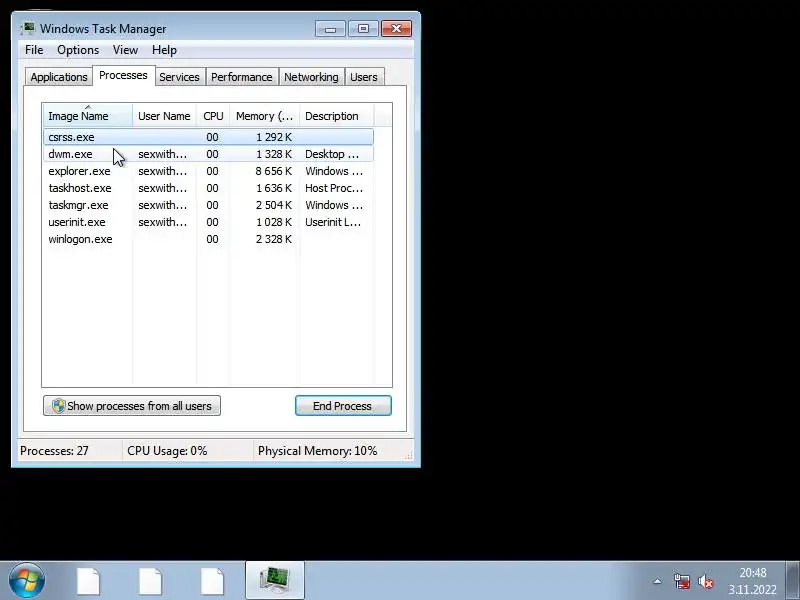Open the network status tray icon

(682, 581)
